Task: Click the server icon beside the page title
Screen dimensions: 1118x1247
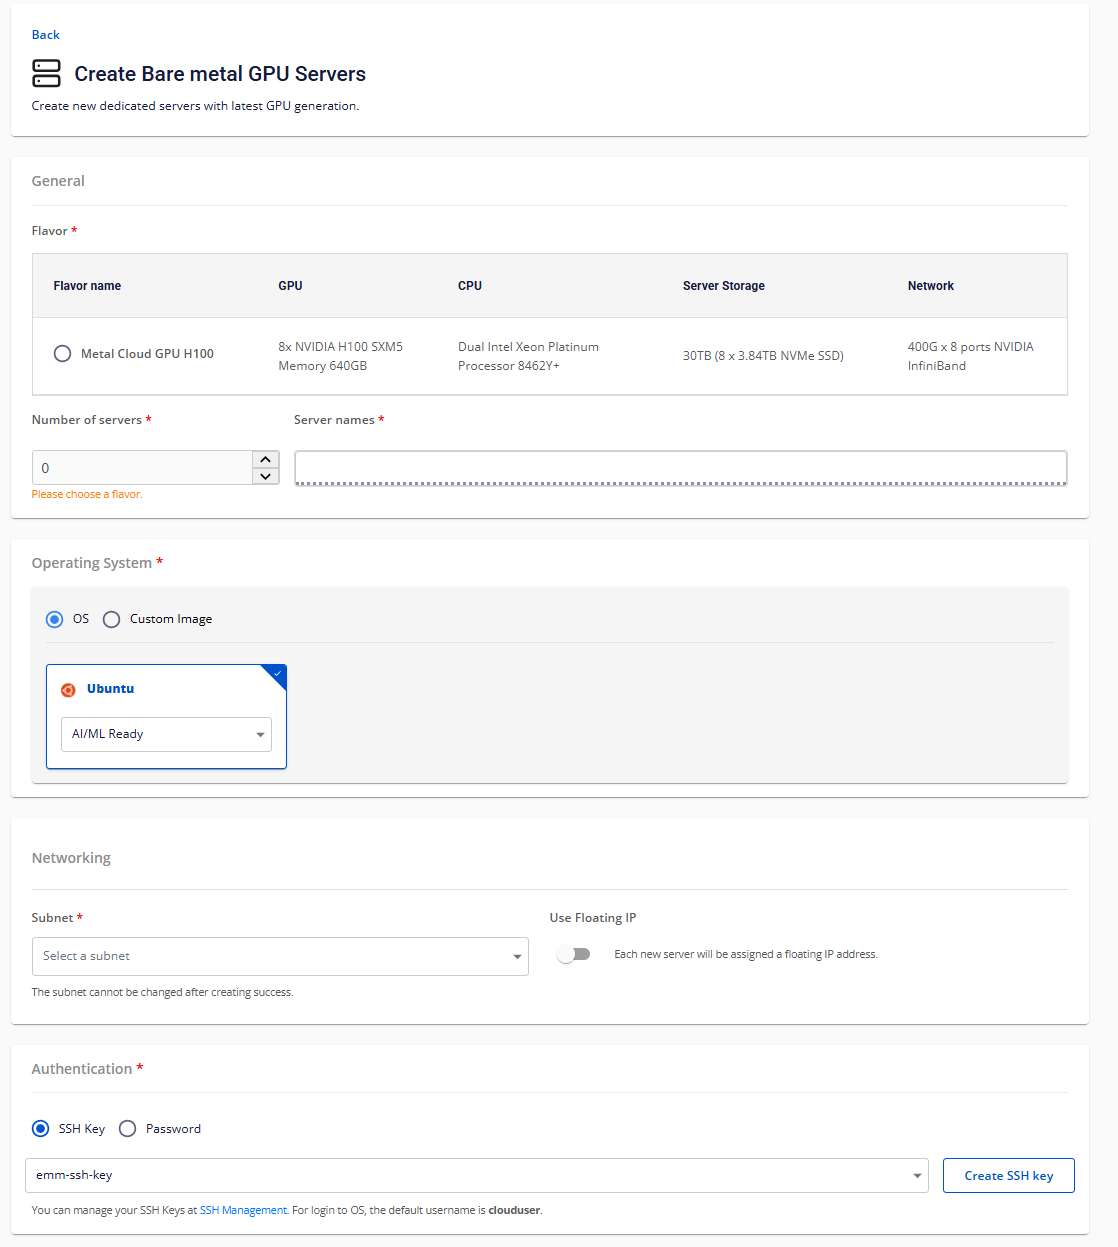Action: click(x=46, y=73)
